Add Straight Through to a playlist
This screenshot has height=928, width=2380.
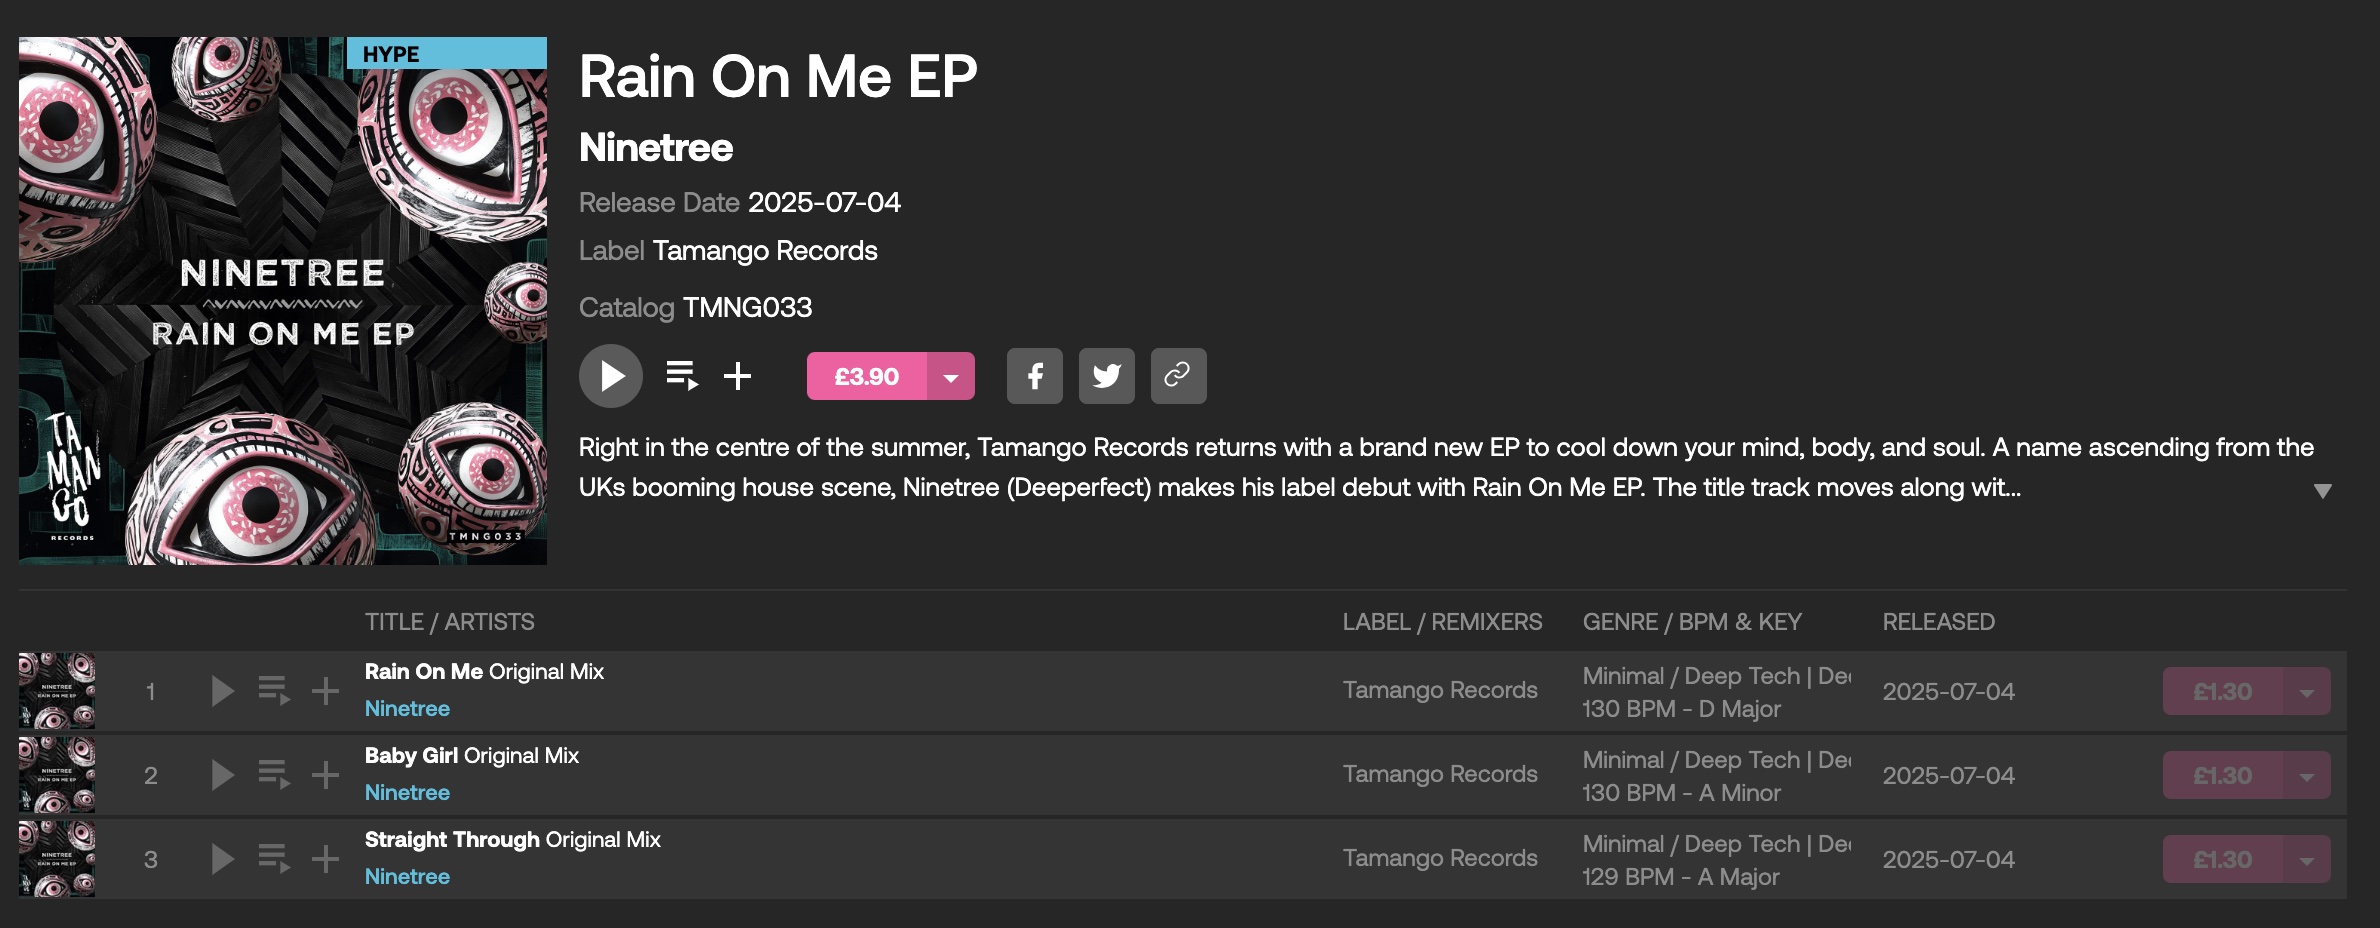pyautogui.click(x=325, y=859)
